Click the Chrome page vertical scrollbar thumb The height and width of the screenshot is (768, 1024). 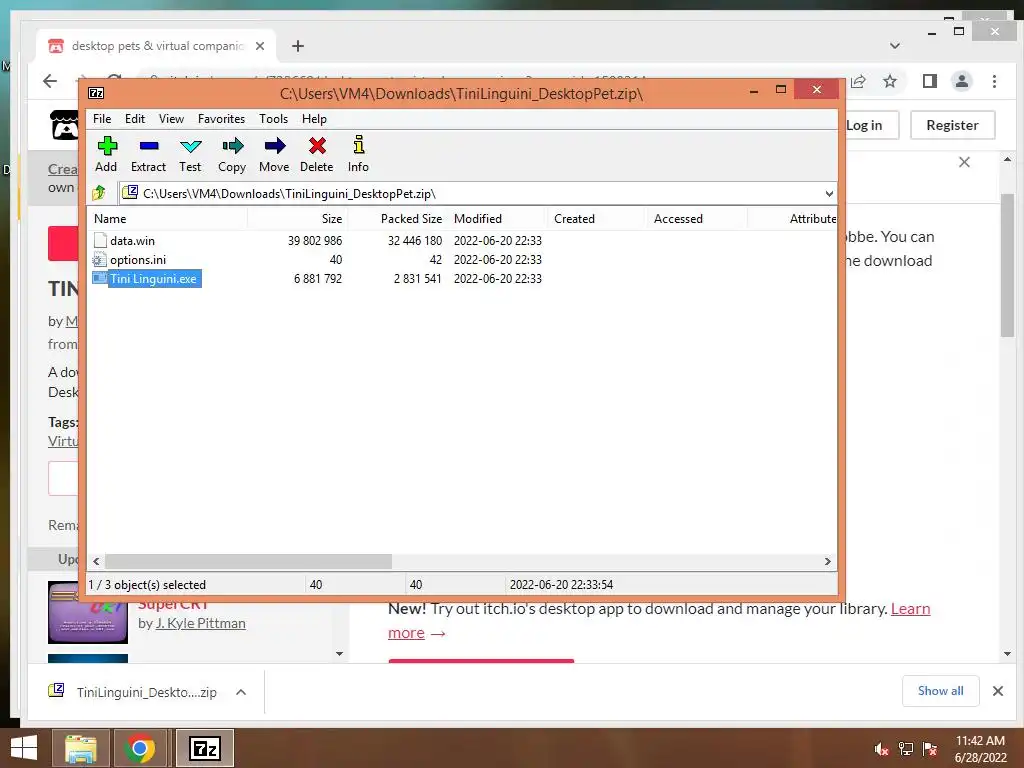click(x=1006, y=265)
